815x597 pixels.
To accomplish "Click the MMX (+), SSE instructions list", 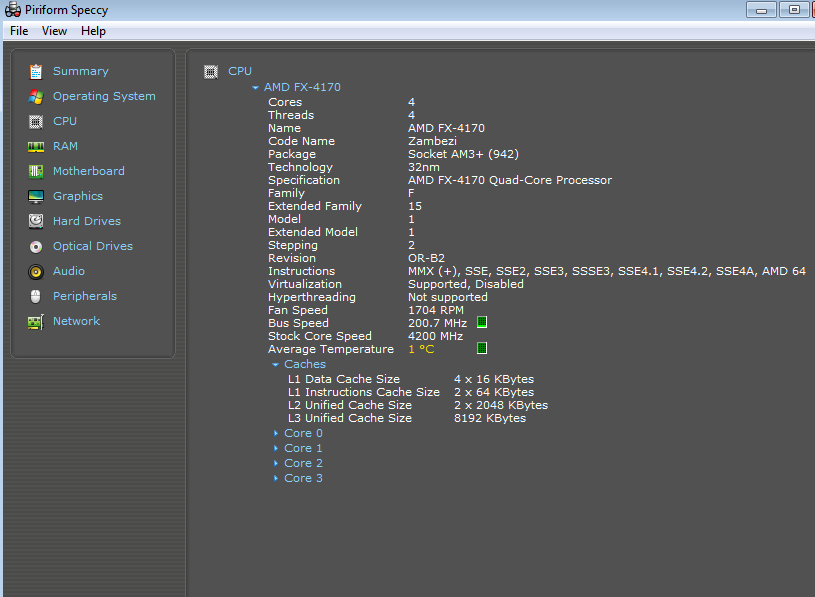I will pos(607,271).
